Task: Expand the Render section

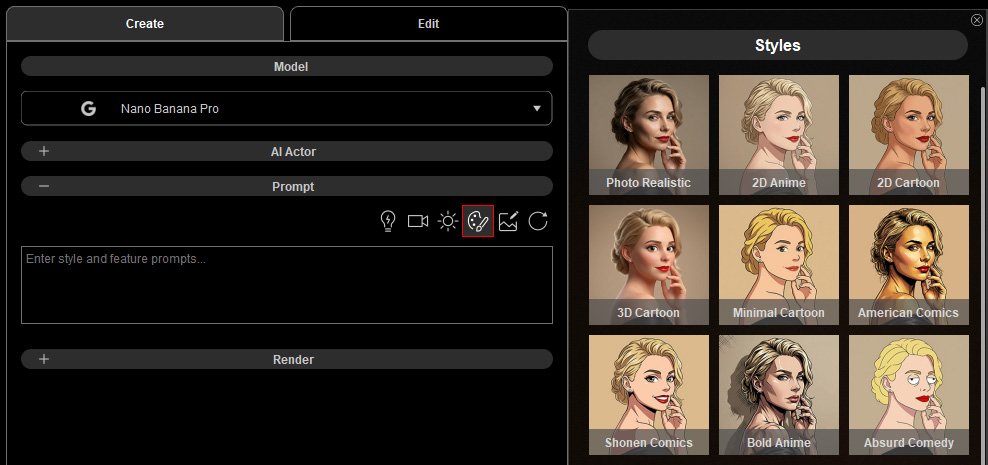Action: (x=287, y=359)
